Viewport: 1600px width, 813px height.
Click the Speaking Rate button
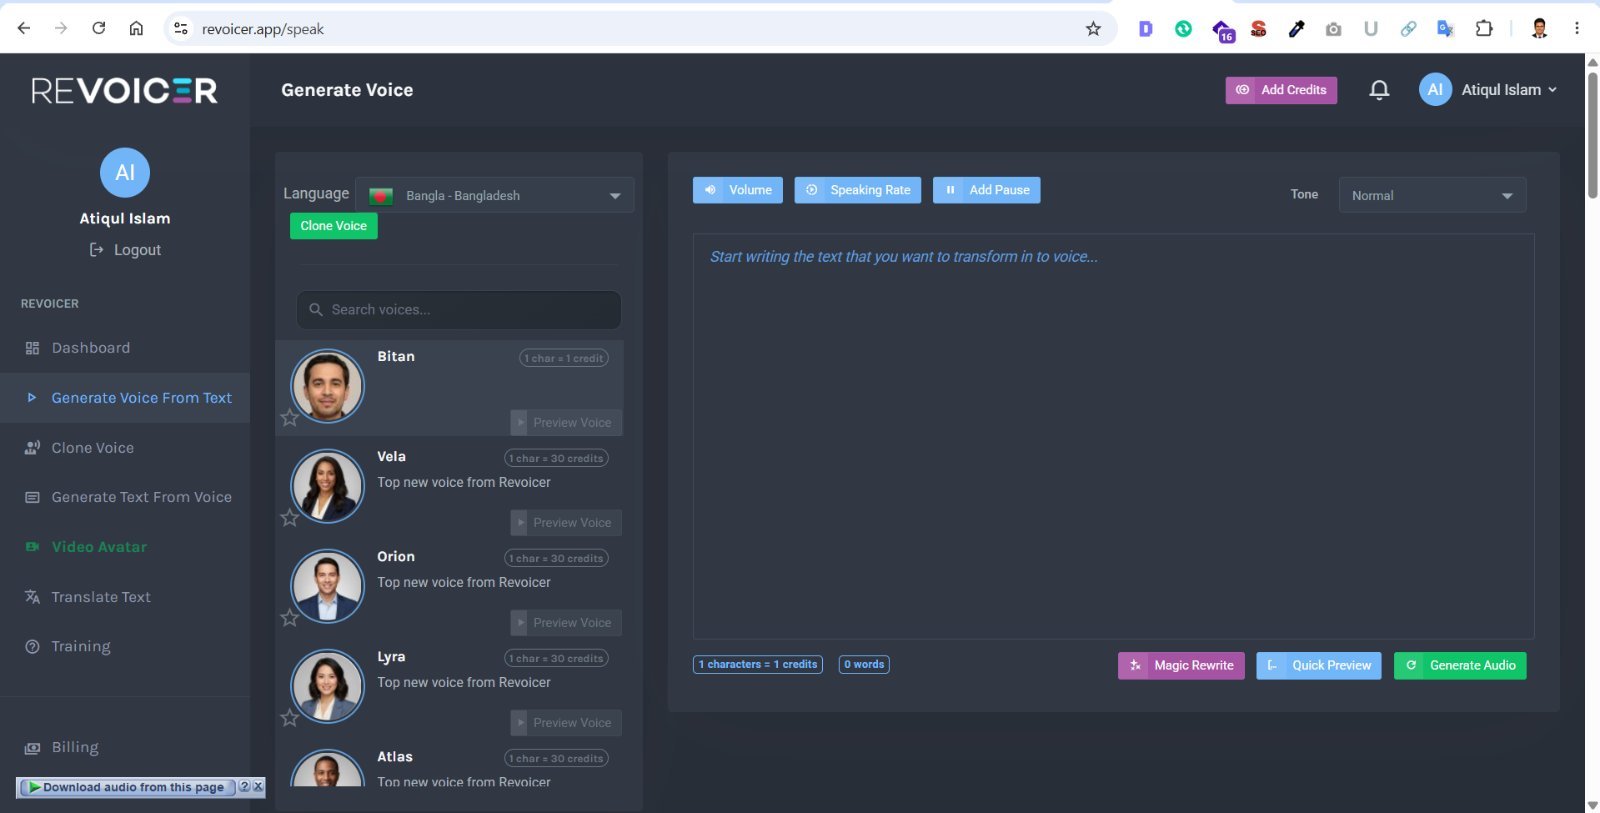[x=857, y=190]
